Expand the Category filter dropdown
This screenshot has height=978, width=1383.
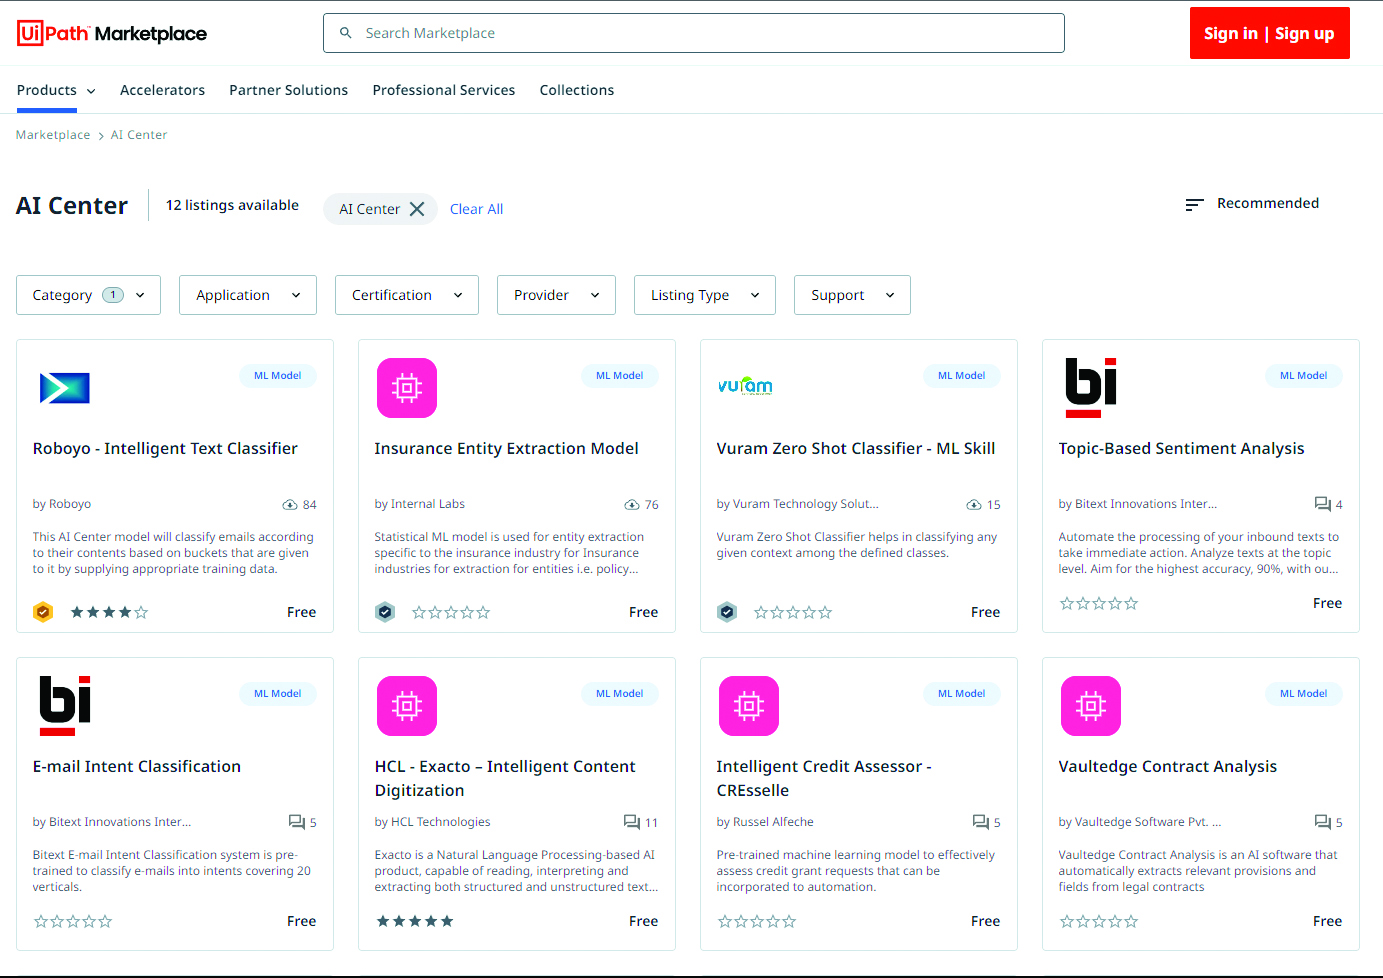(88, 295)
